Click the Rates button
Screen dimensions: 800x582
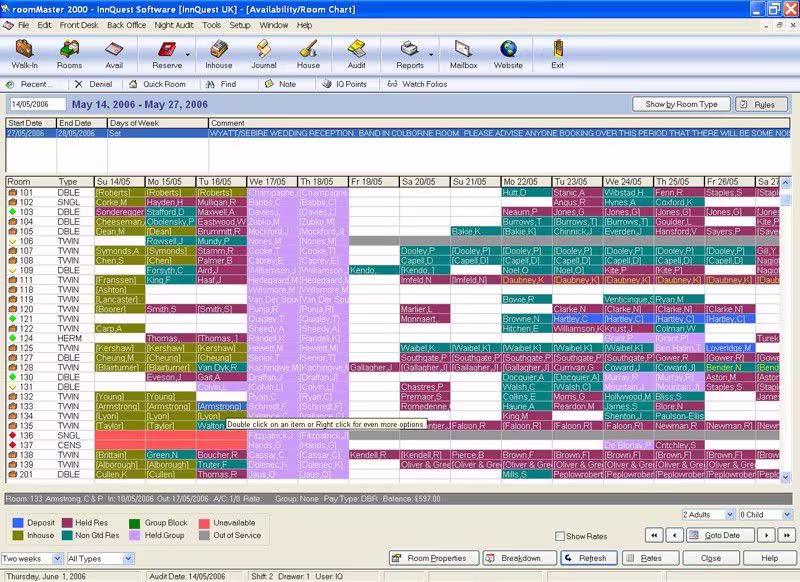pyautogui.click(x=649, y=558)
